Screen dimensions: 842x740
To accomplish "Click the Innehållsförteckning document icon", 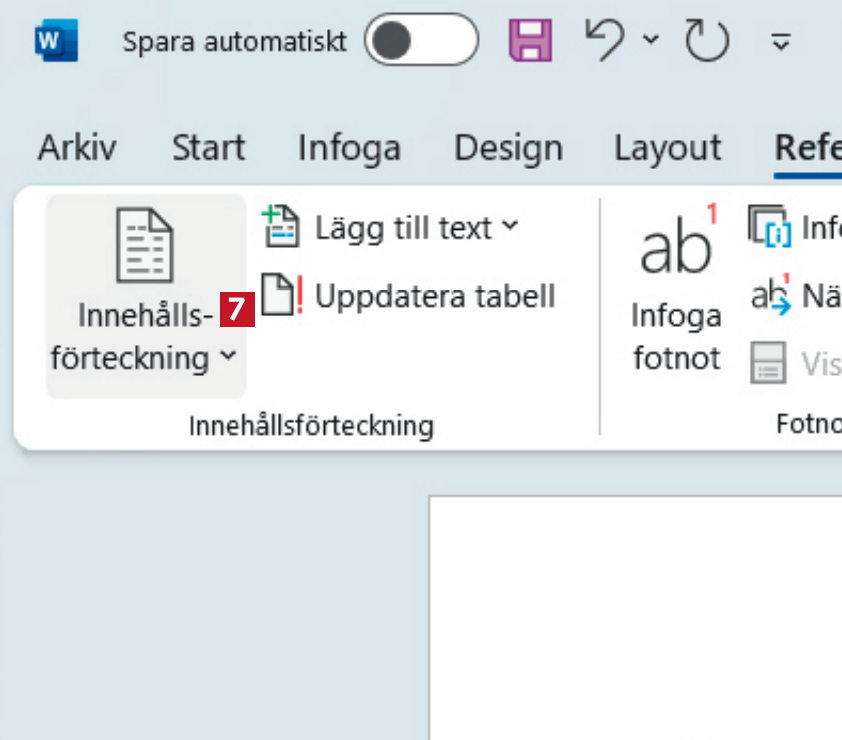I will 145,245.
